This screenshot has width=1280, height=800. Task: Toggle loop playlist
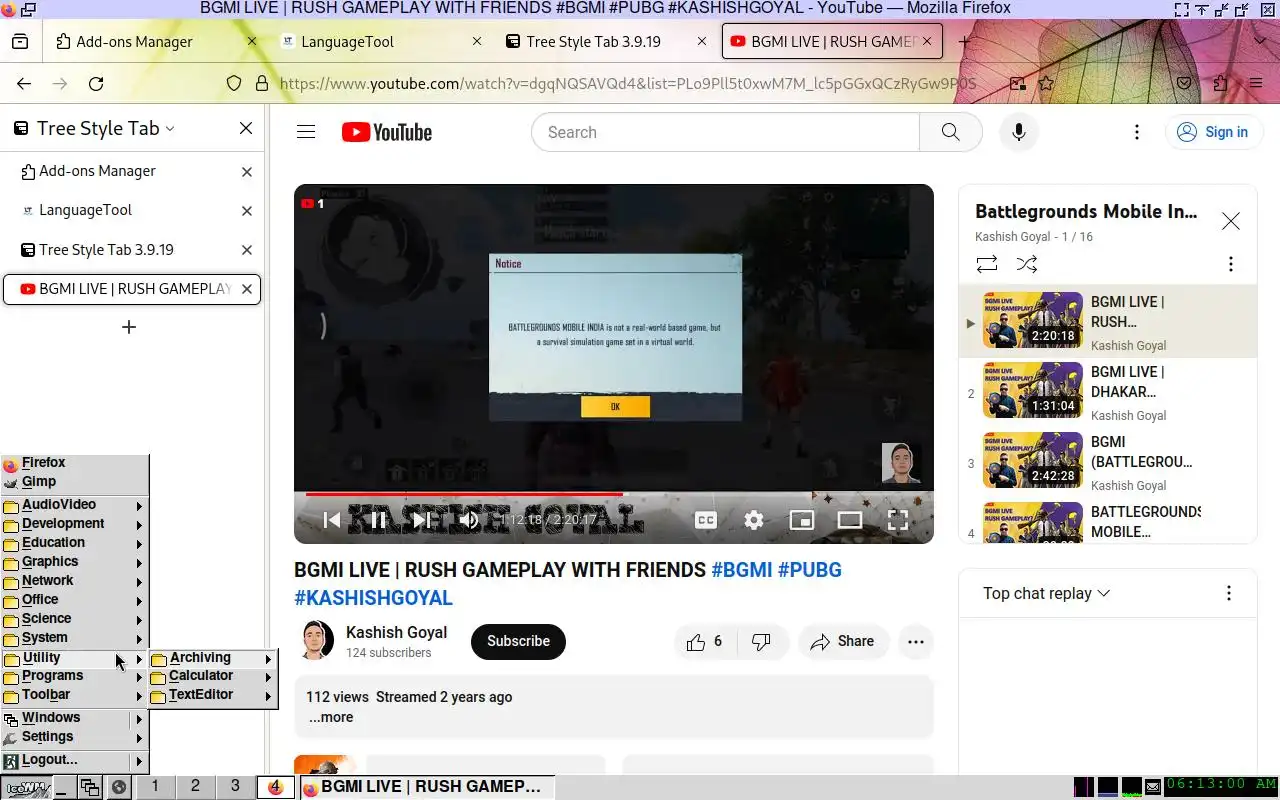coord(987,264)
